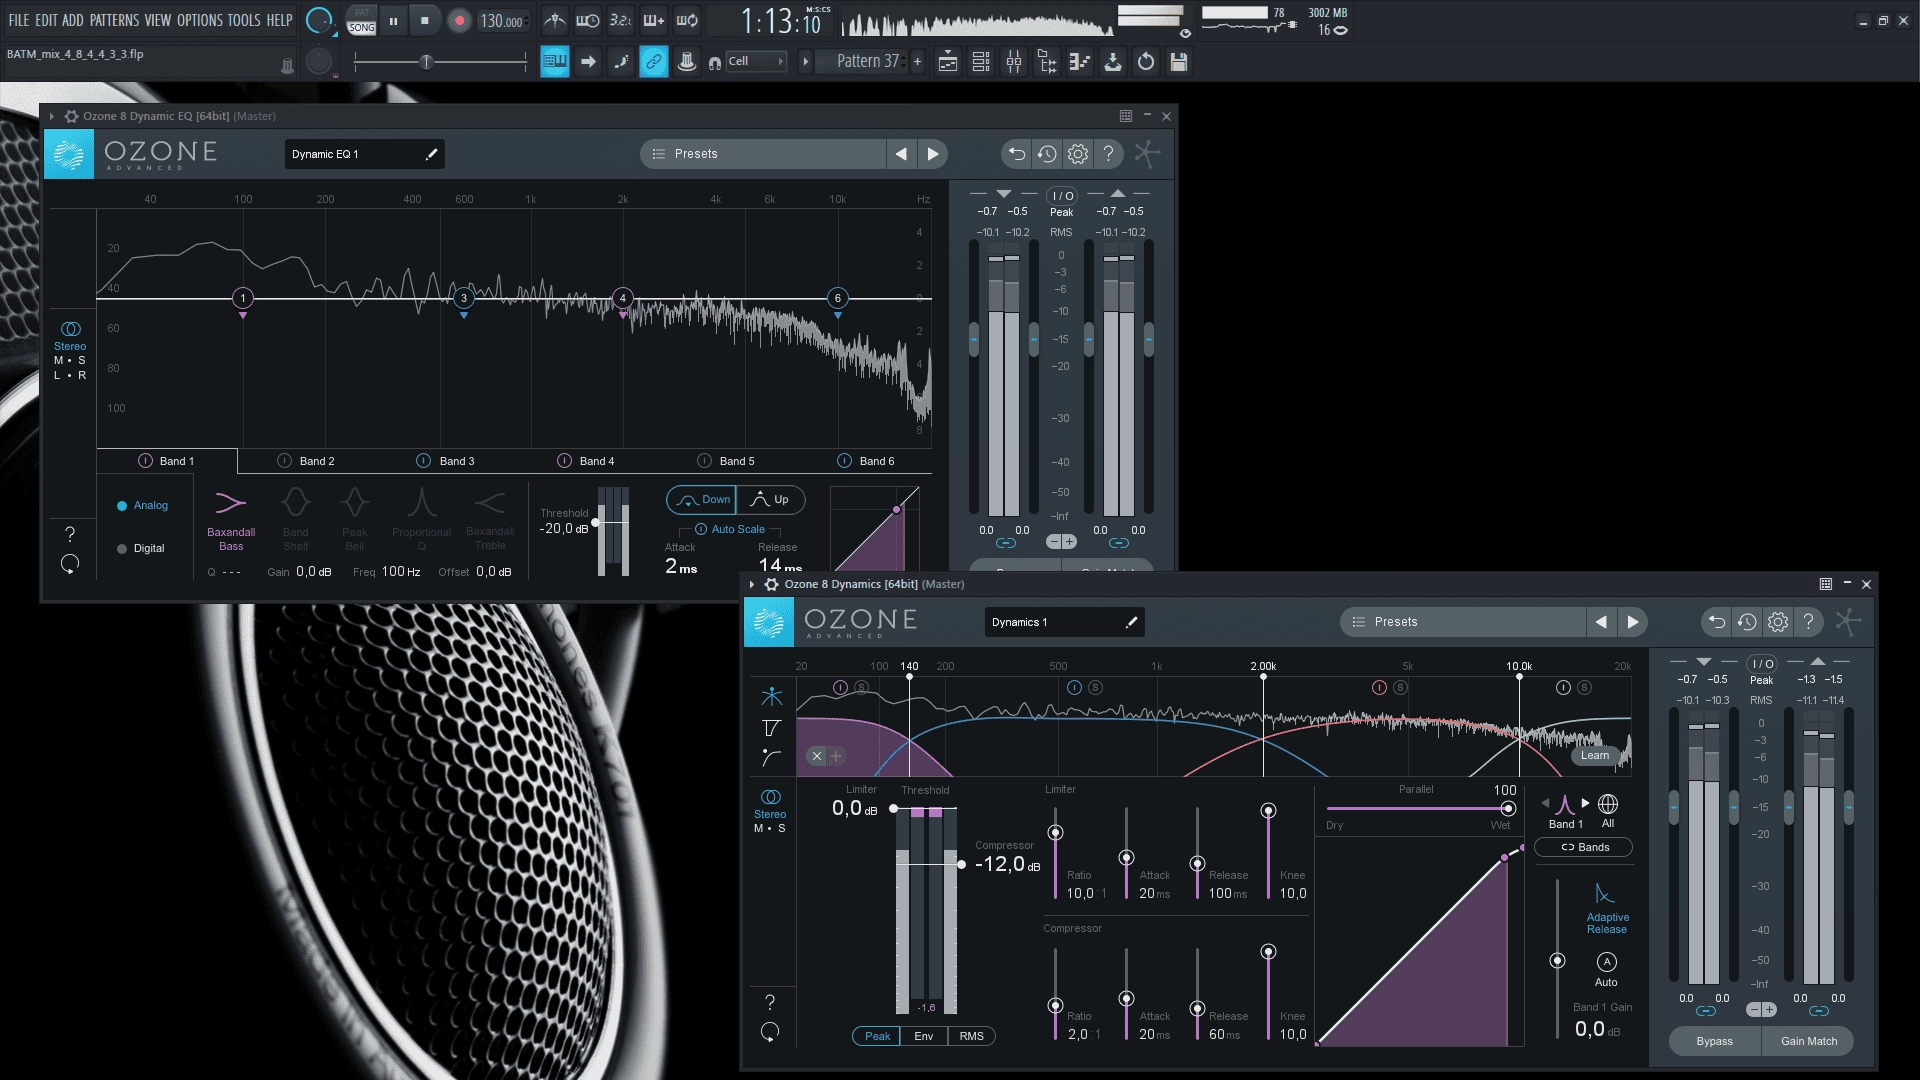Open the Channel Rack view icon
Viewport: 1920px width, 1080px height.
click(981, 62)
